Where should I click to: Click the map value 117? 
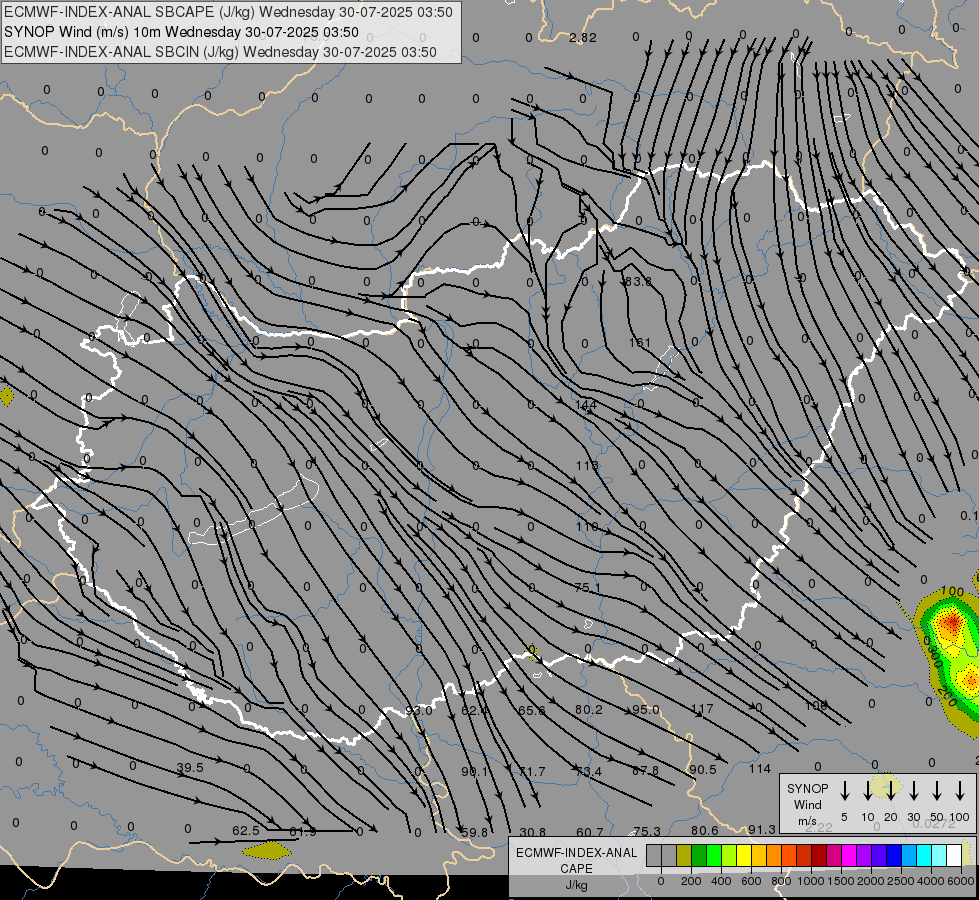(702, 709)
